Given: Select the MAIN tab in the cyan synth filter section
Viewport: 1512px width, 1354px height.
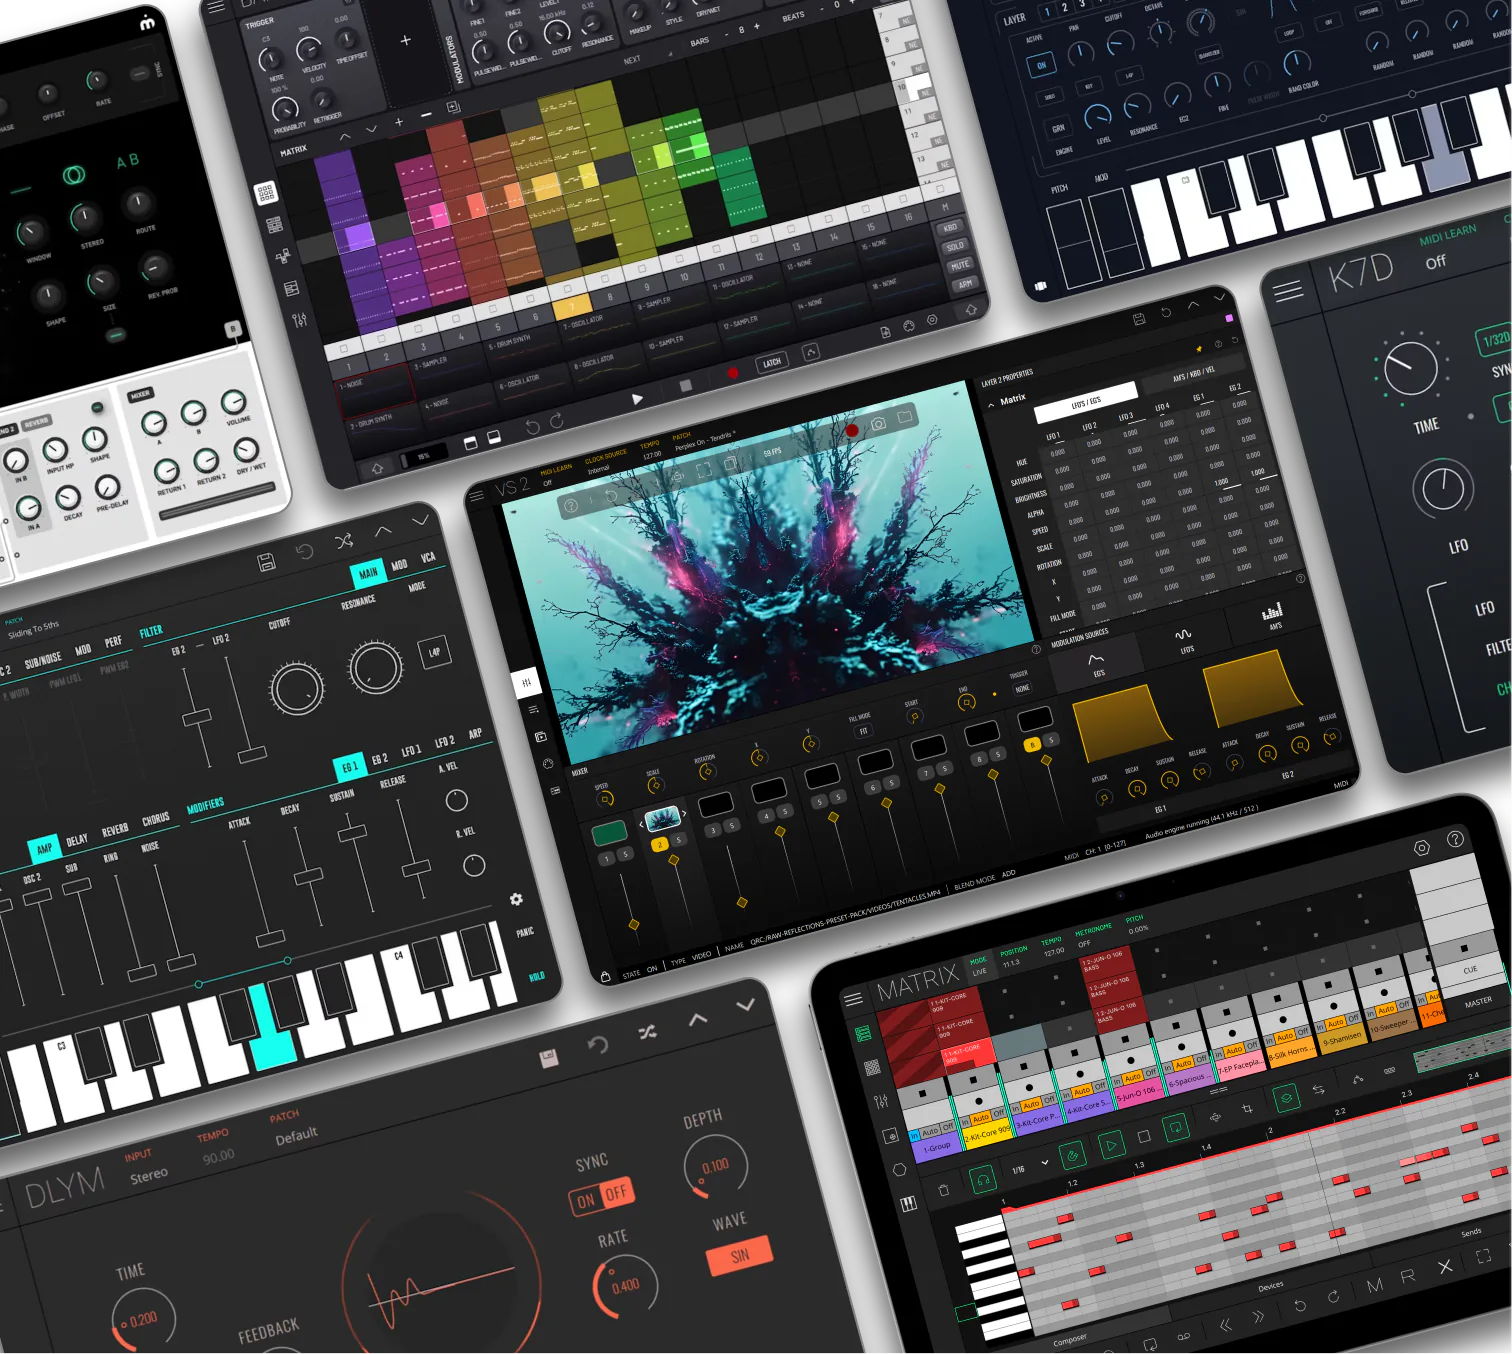Looking at the screenshot, I should pyautogui.click(x=368, y=573).
